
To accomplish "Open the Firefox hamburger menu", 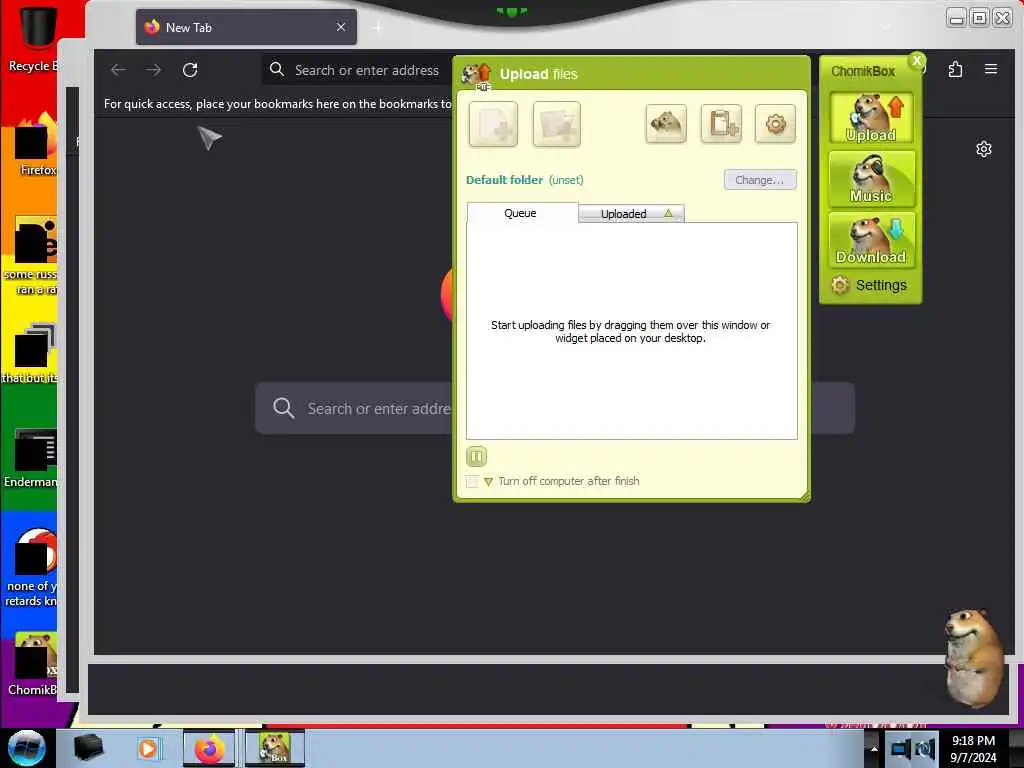I will (991, 69).
